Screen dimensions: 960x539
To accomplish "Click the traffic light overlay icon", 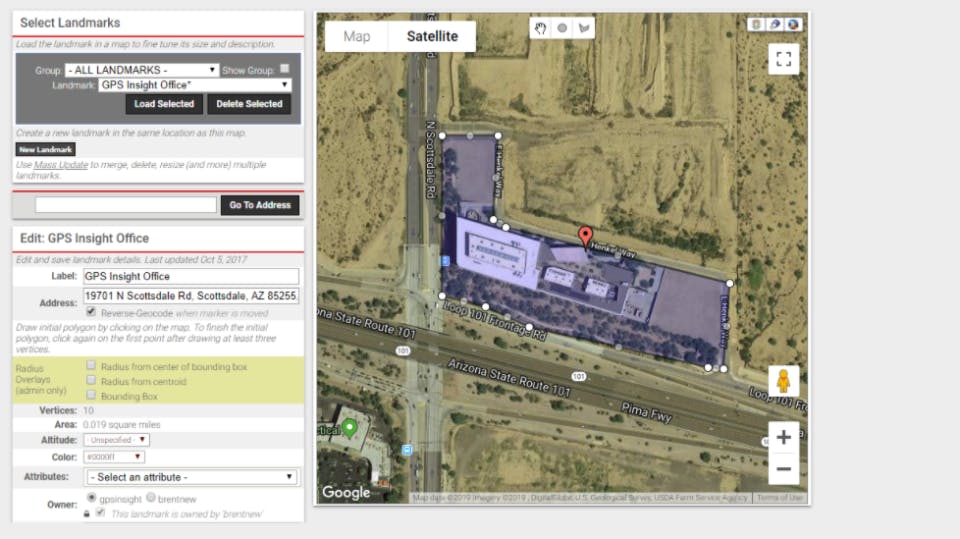I will pos(756,24).
